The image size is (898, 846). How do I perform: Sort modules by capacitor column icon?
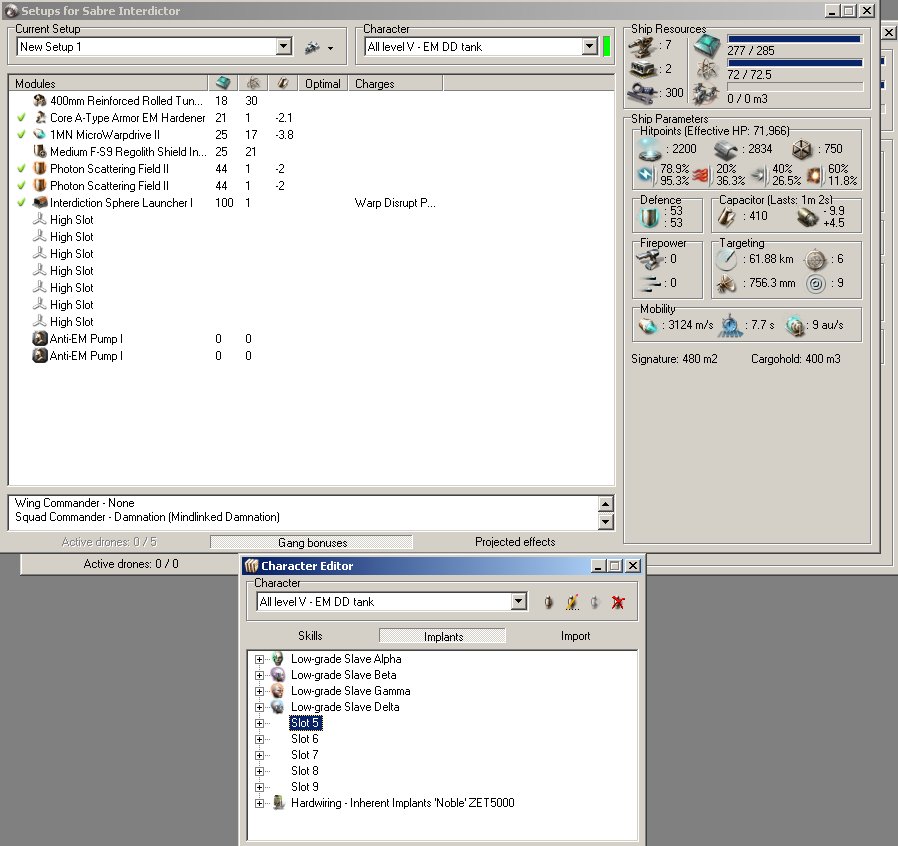click(283, 83)
